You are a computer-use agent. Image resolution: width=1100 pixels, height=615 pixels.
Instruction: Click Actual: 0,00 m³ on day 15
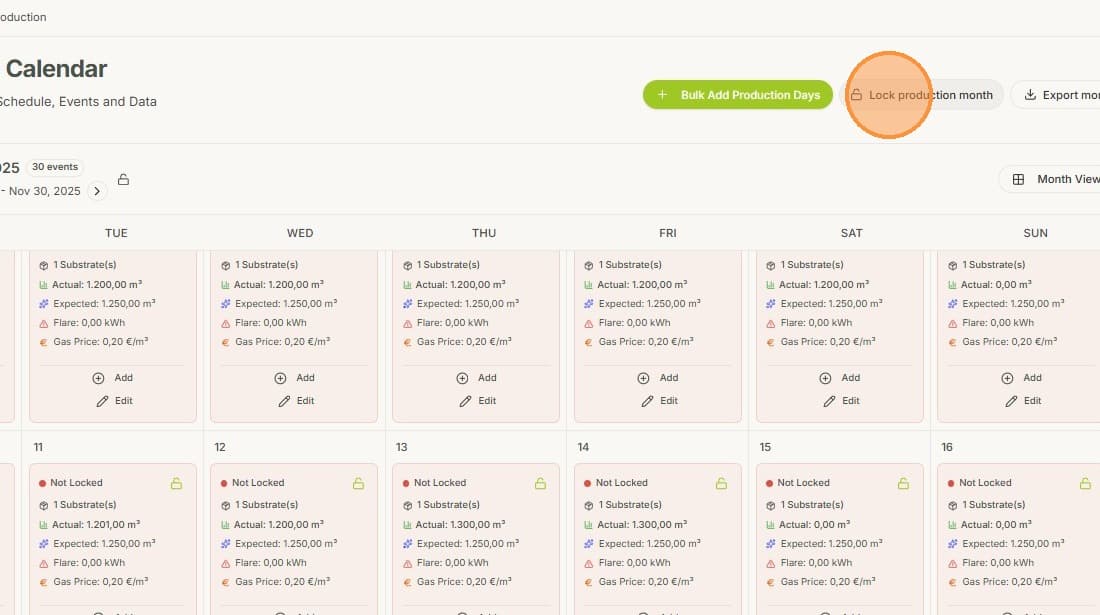(x=814, y=524)
